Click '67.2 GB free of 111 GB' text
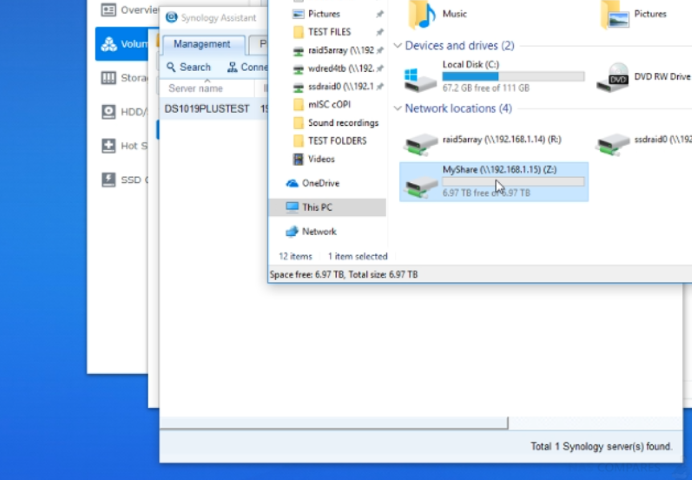This screenshot has height=480, width=692. point(485,88)
